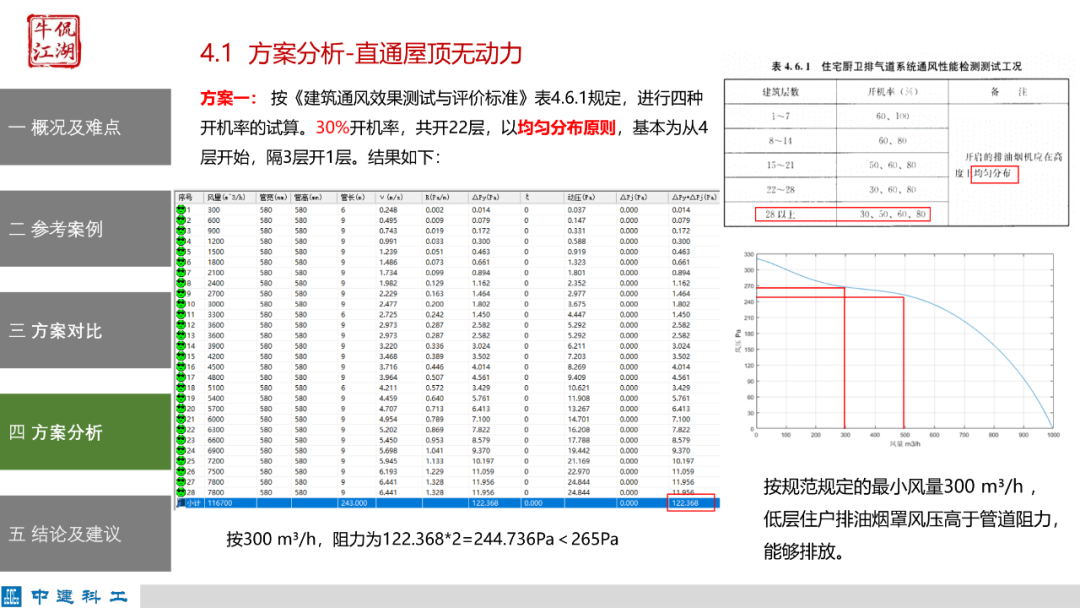Click the slide title 4.1 方案分析-直通屋顶无动力
The width and height of the screenshot is (1080, 608).
click(361, 53)
